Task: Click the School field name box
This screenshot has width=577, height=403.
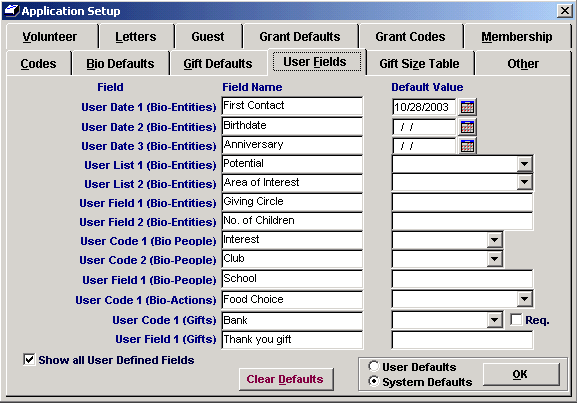Action: 292,279
